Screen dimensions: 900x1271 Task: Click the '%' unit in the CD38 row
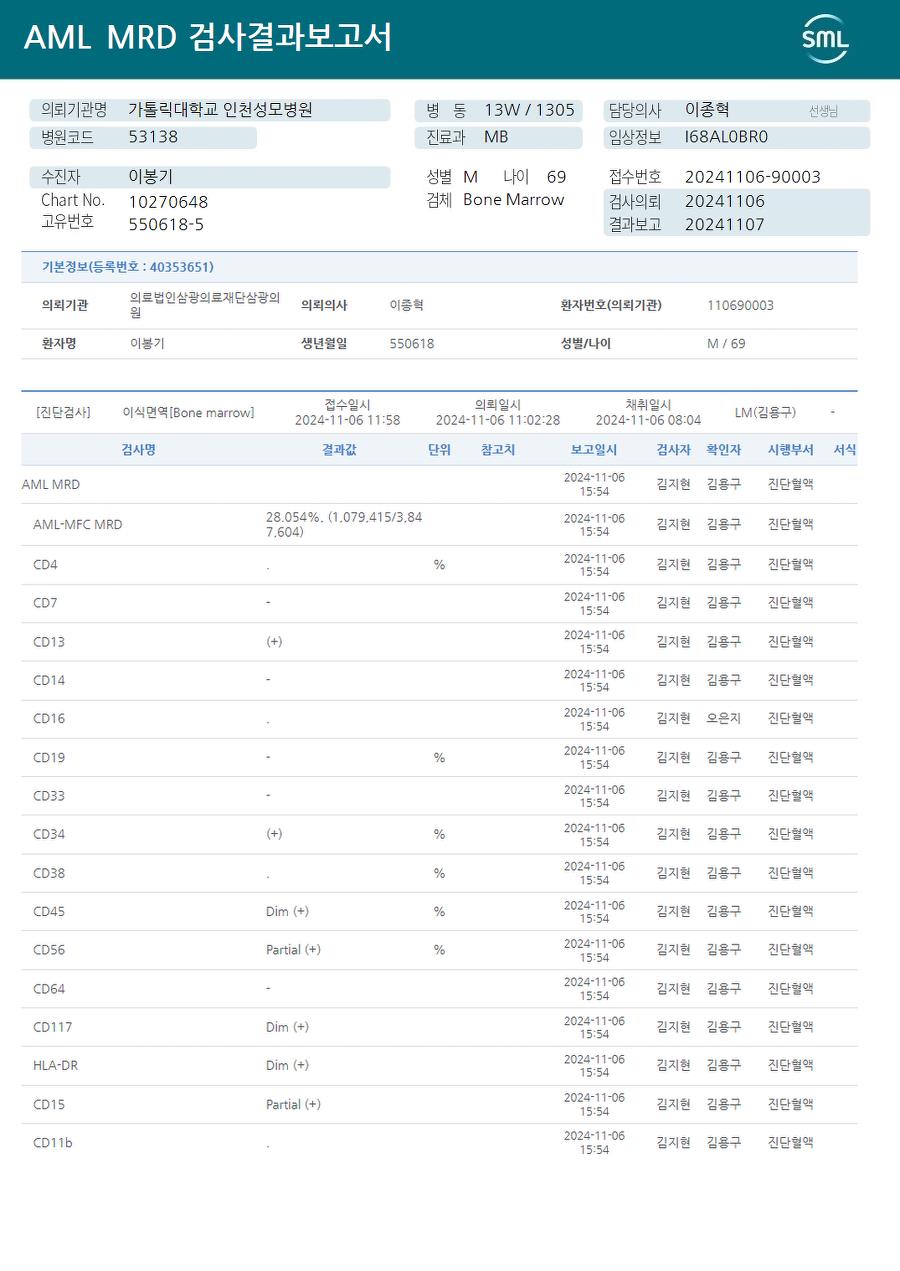click(x=439, y=873)
